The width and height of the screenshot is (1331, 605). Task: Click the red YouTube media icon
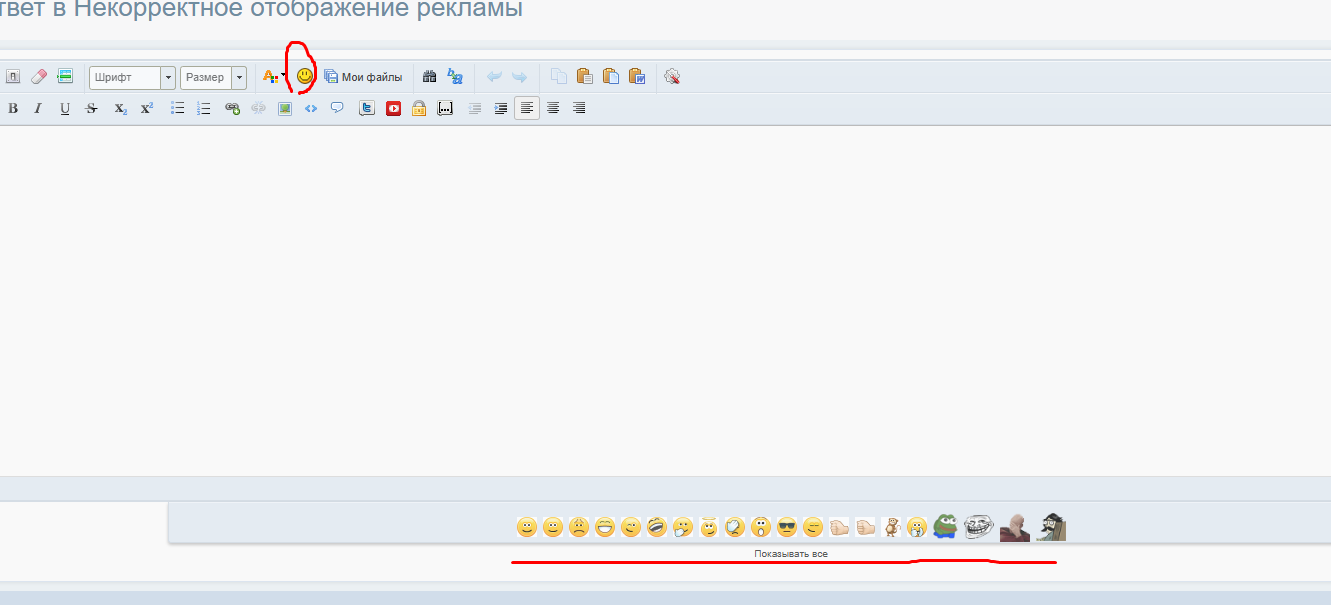(393, 108)
